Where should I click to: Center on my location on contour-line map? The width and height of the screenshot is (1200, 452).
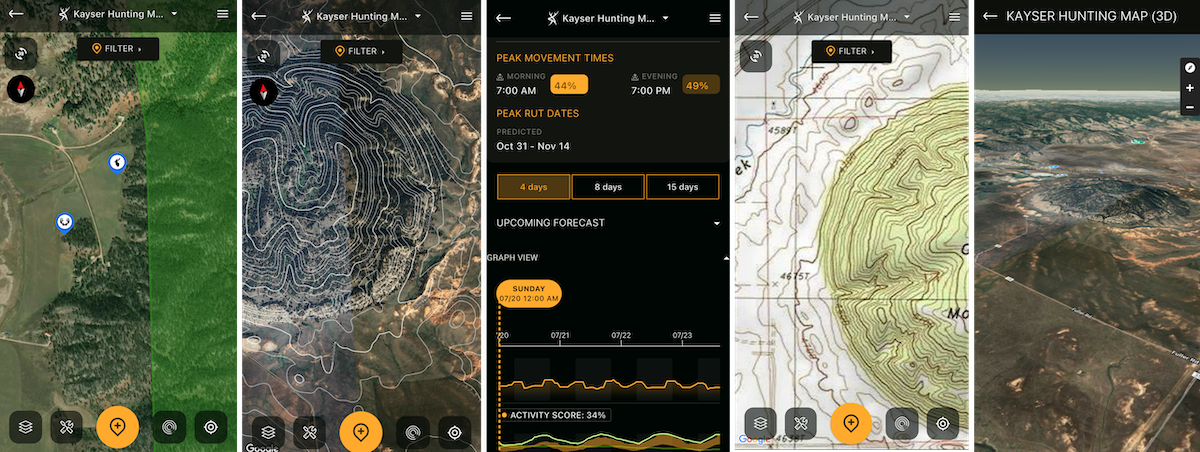455,433
